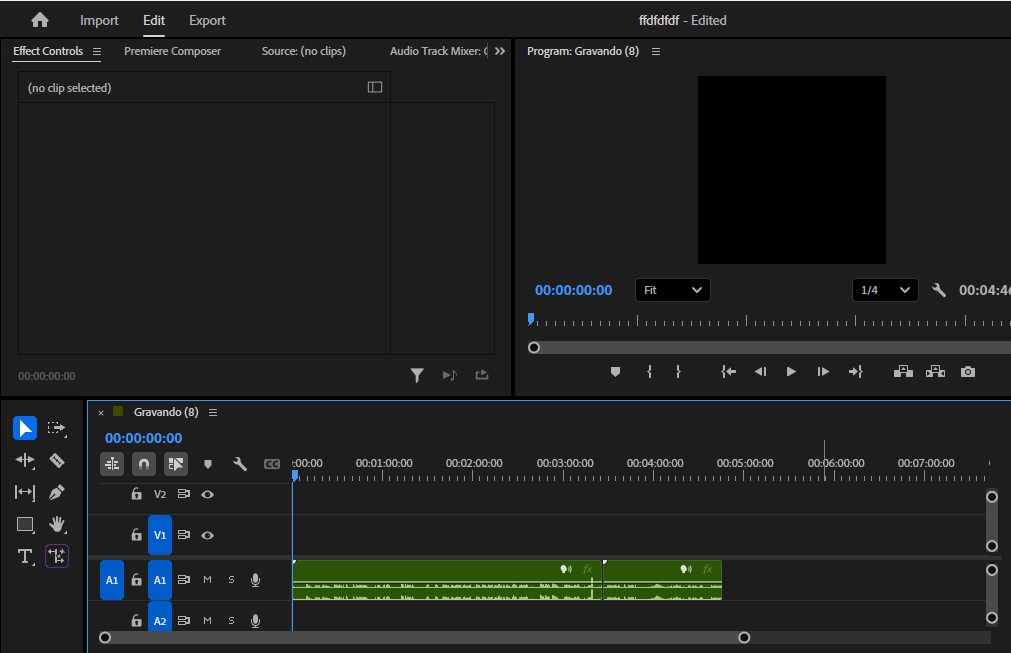Toggle insert sequences as nests
The width and height of the screenshot is (1011, 653).
(x=112, y=463)
